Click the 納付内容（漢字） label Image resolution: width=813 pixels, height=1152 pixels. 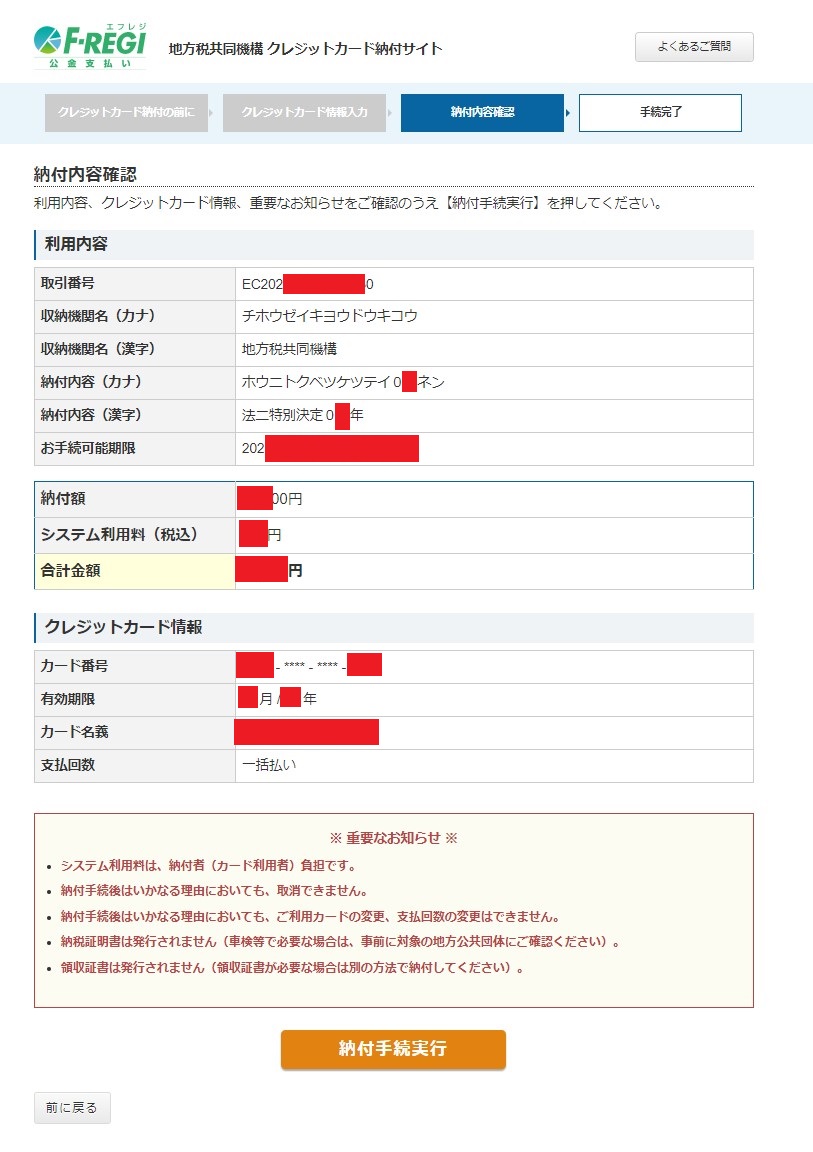(x=91, y=415)
